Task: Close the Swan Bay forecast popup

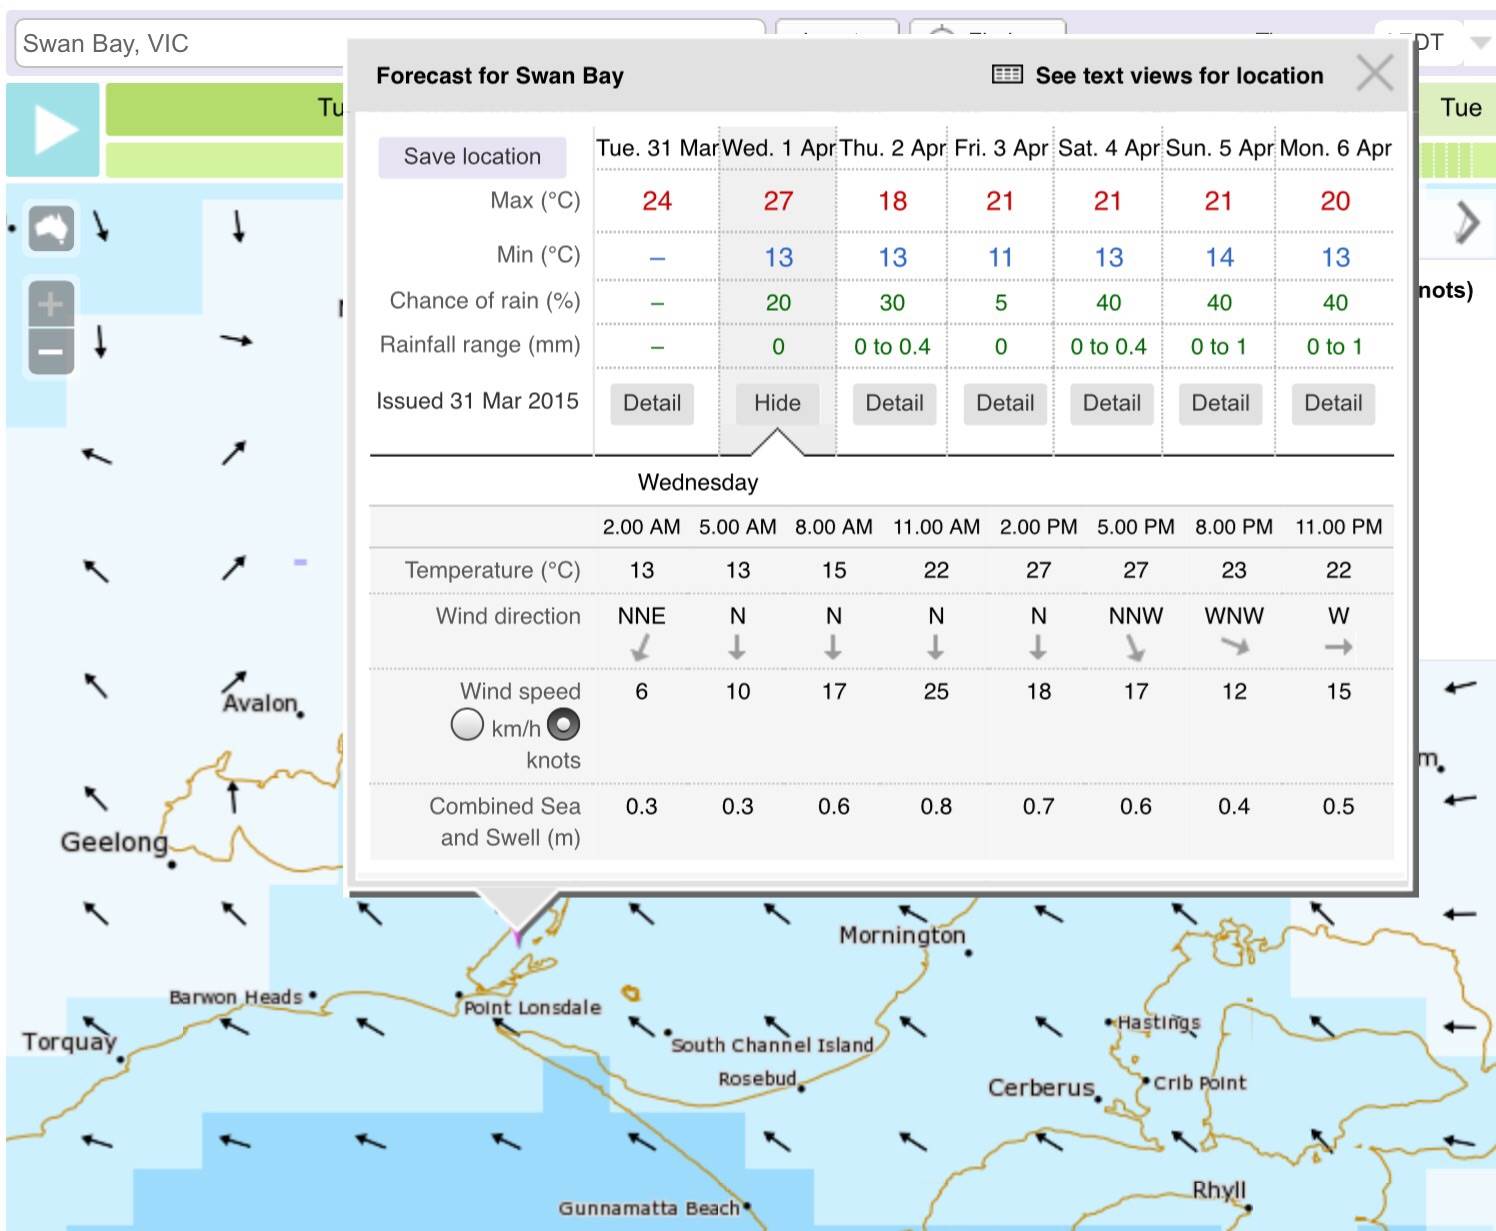Action: pos(1374,73)
